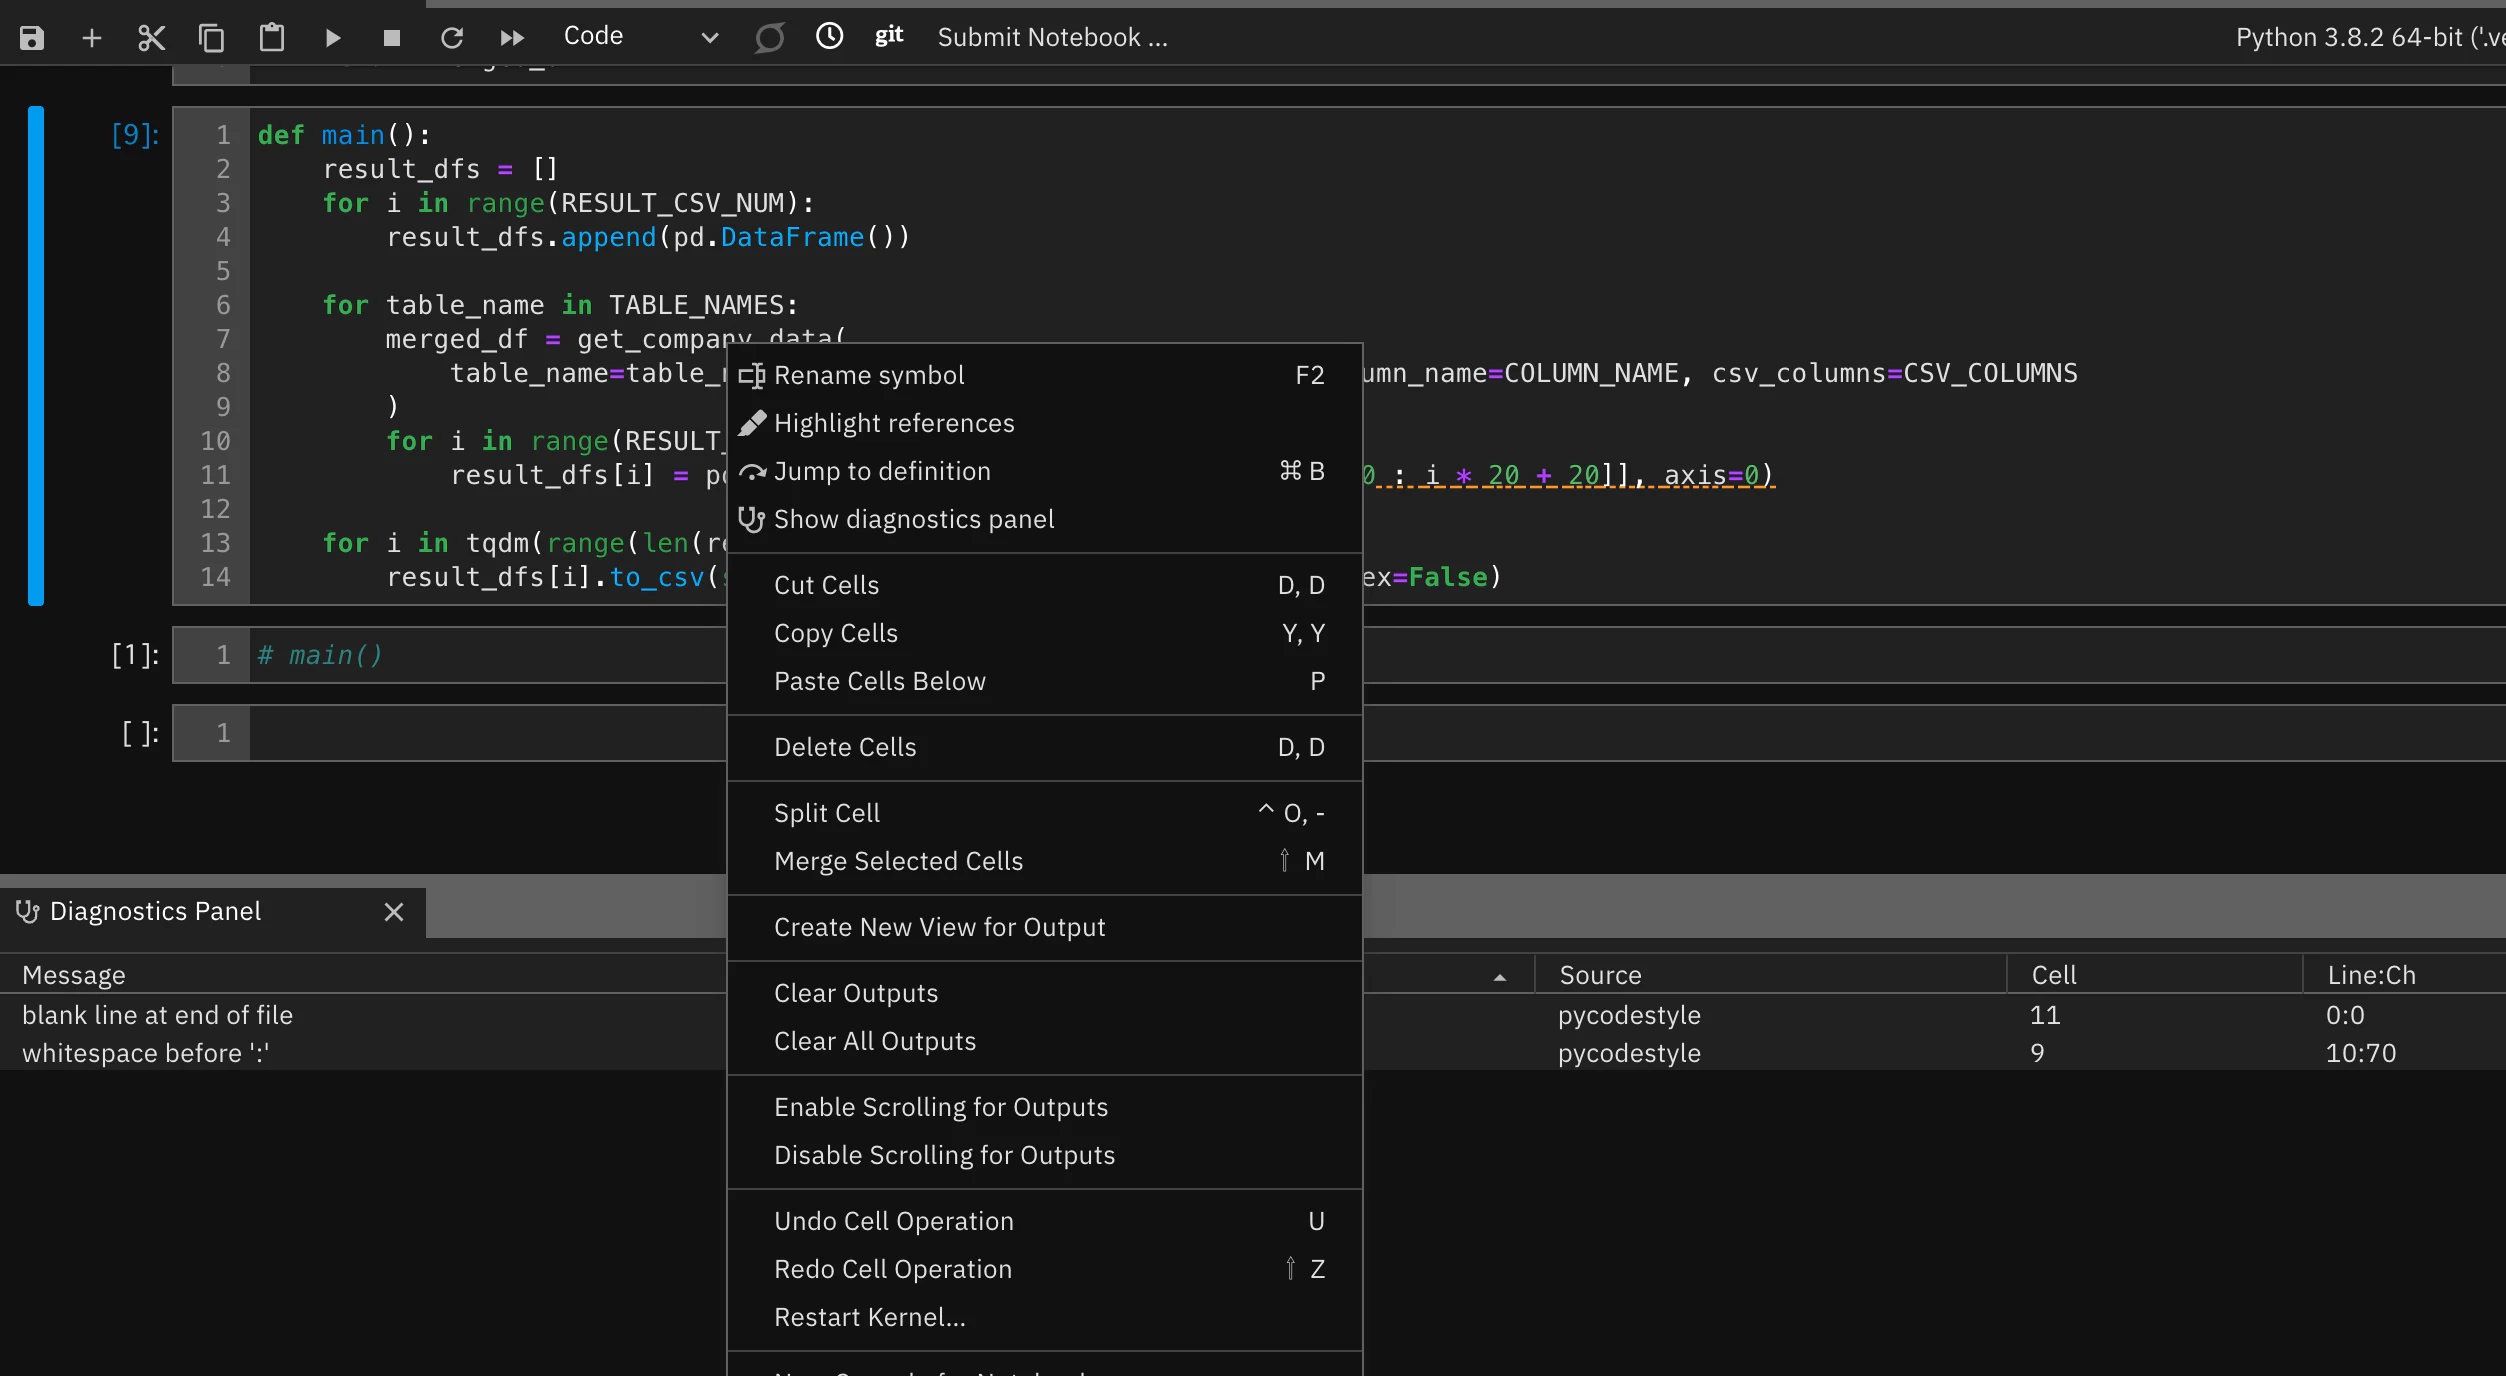Cut selected cells with scissors icon
The image size is (2506, 1376).
point(152,38)
